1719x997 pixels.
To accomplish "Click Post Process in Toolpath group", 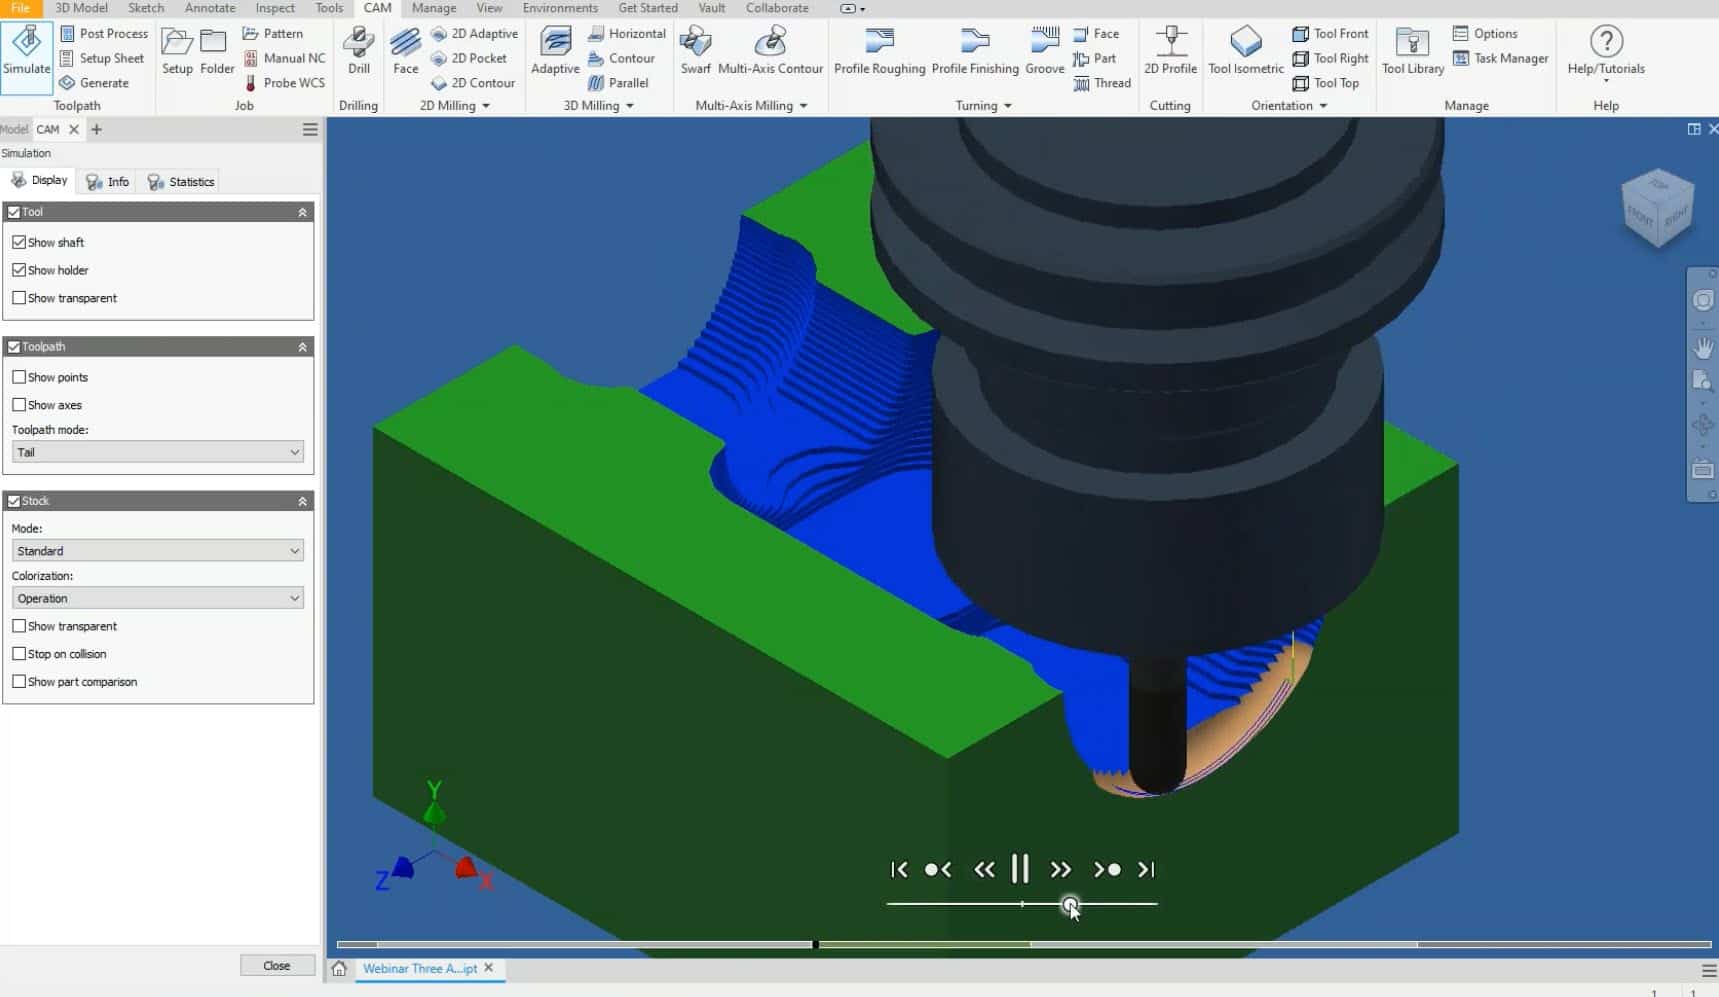I will point(104,33).
